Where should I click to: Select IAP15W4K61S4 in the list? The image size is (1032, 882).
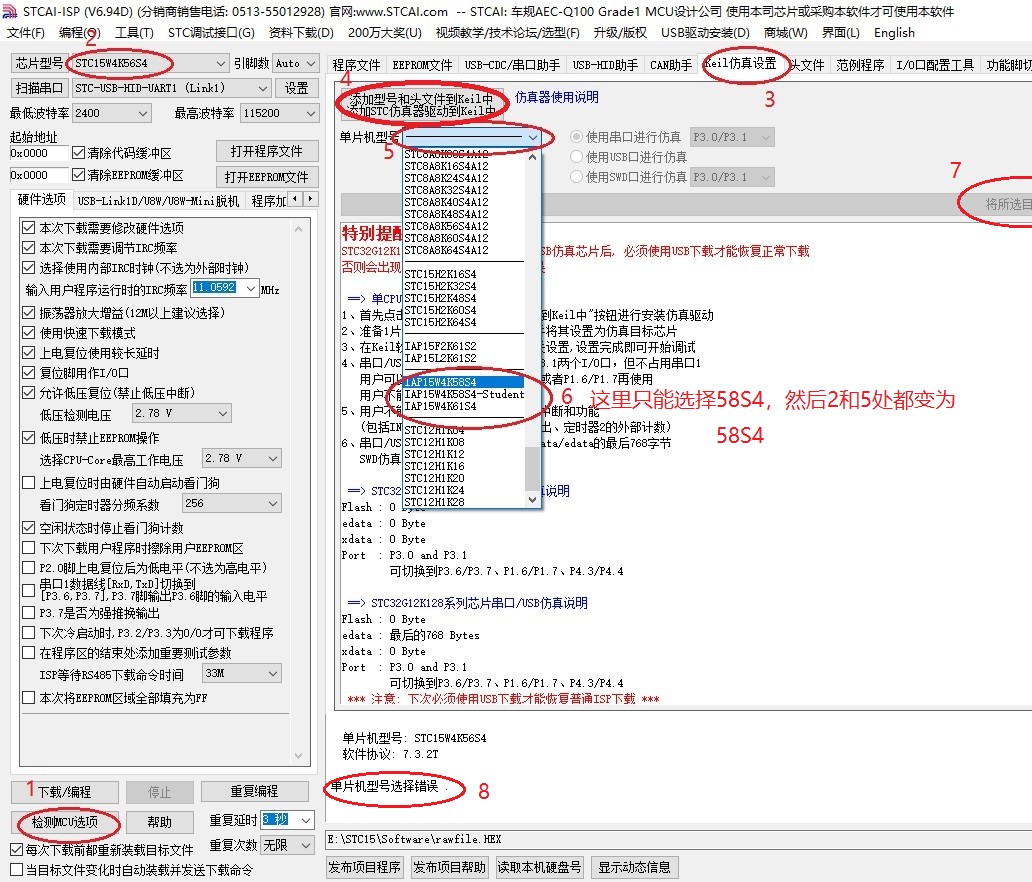coord(463,406)
